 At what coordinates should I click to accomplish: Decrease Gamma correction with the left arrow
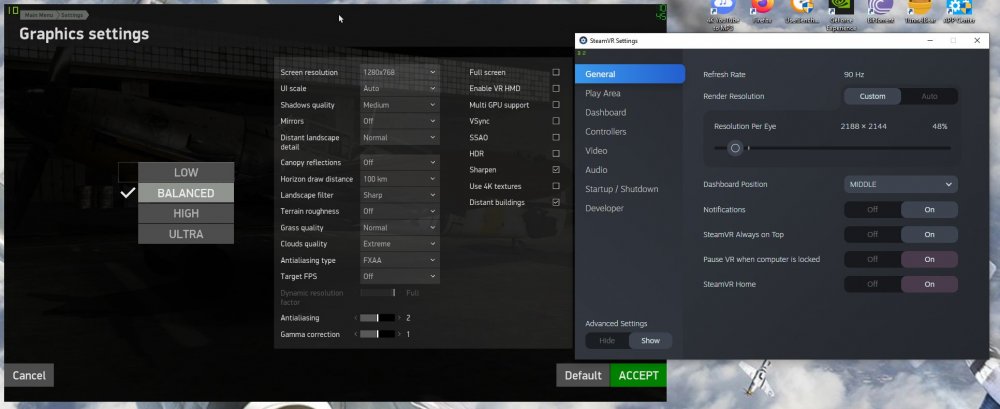click(x=355, y=334)
